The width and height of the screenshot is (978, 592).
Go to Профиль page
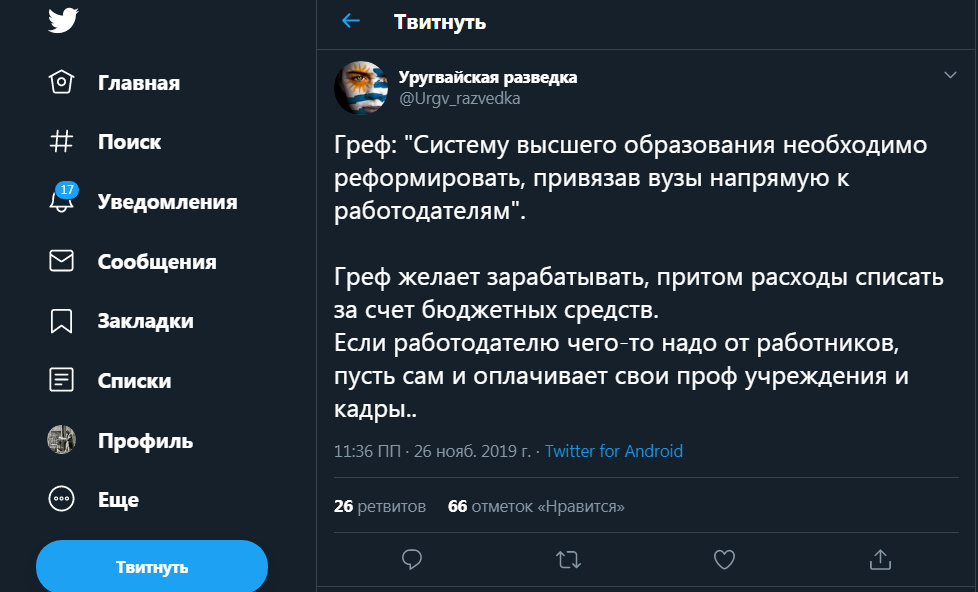[145, 440]
